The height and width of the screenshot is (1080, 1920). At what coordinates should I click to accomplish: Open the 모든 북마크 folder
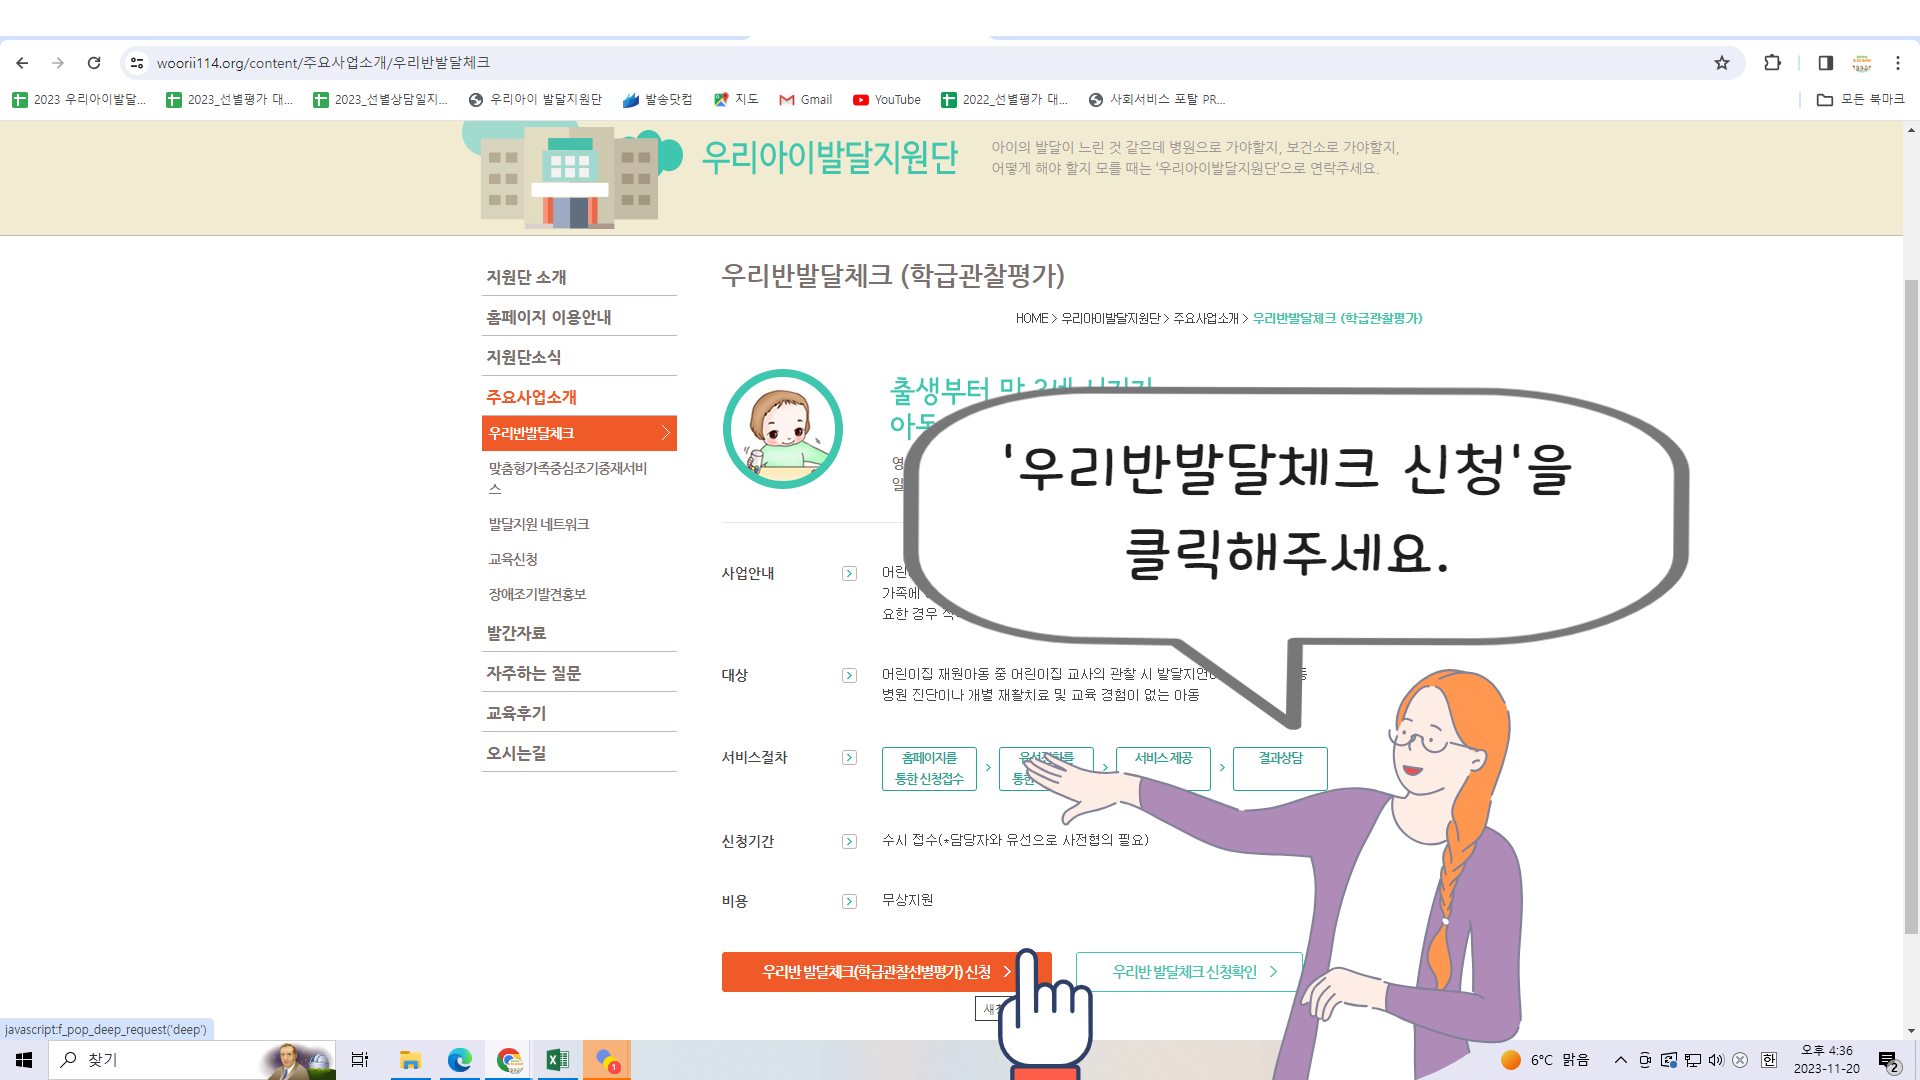(1861, 99)
